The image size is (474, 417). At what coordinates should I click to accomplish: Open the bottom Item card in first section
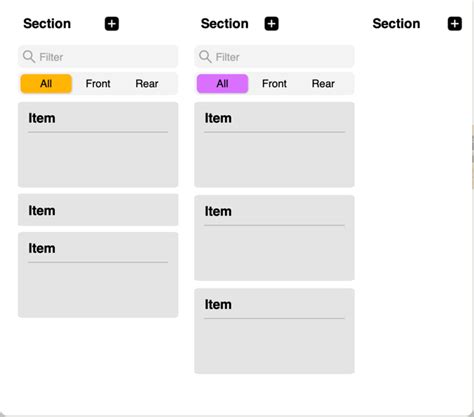[98, 275]
